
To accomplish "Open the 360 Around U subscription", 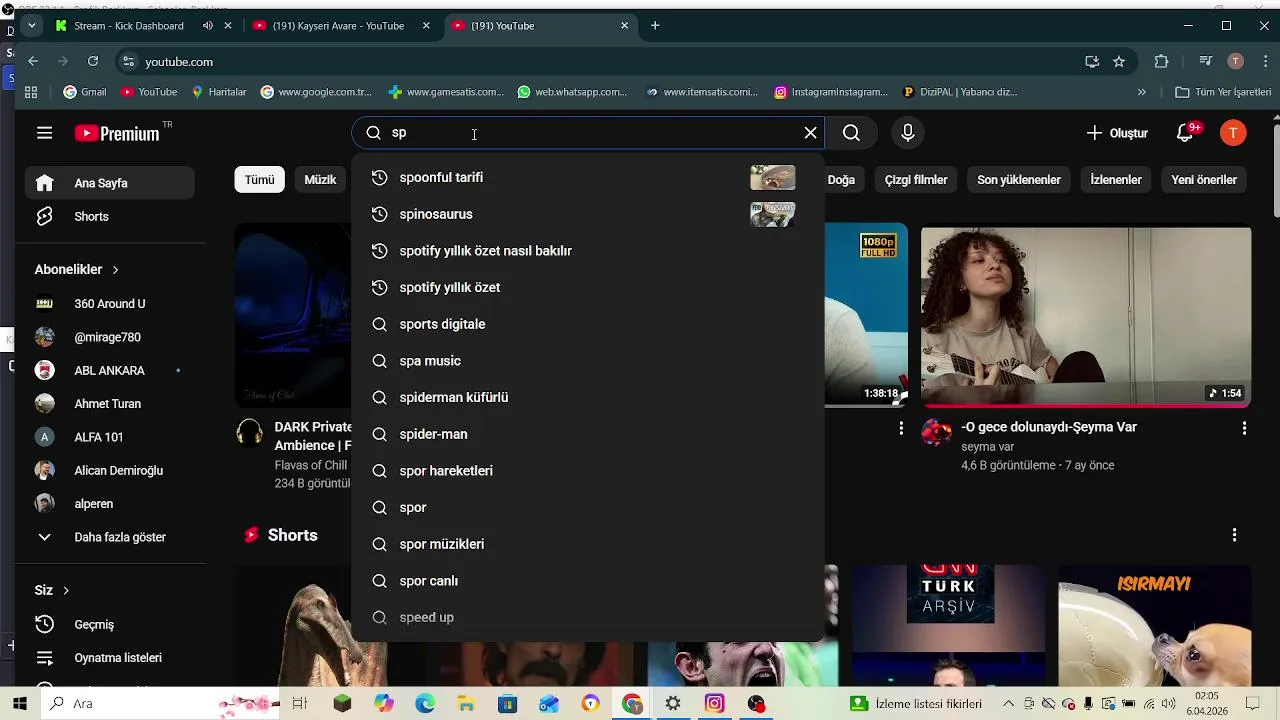I will coord(110,304).
